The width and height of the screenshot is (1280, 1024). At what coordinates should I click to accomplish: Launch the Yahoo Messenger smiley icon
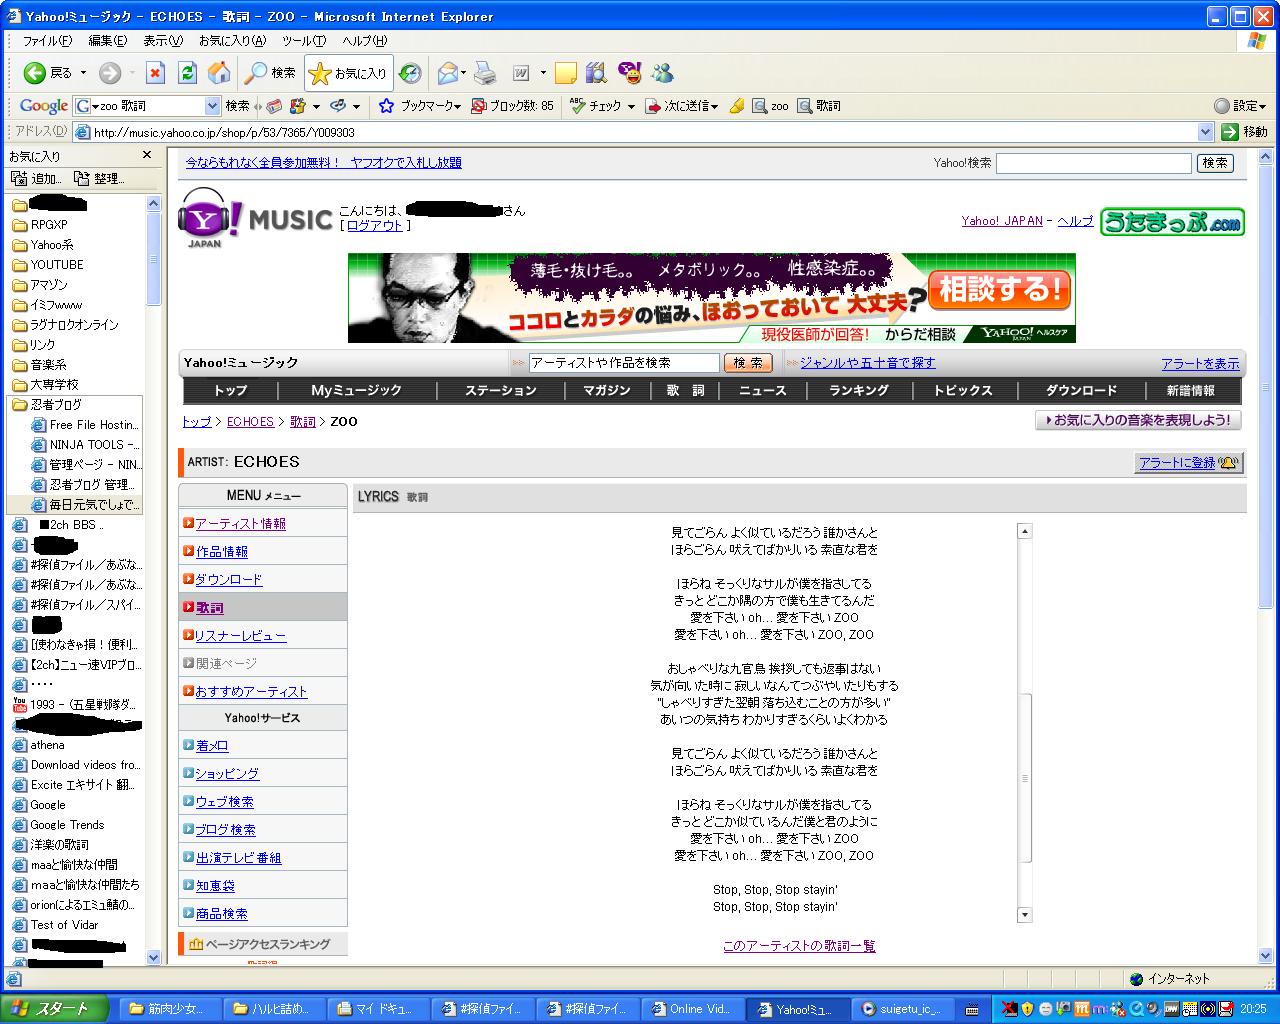coord(629,73)
